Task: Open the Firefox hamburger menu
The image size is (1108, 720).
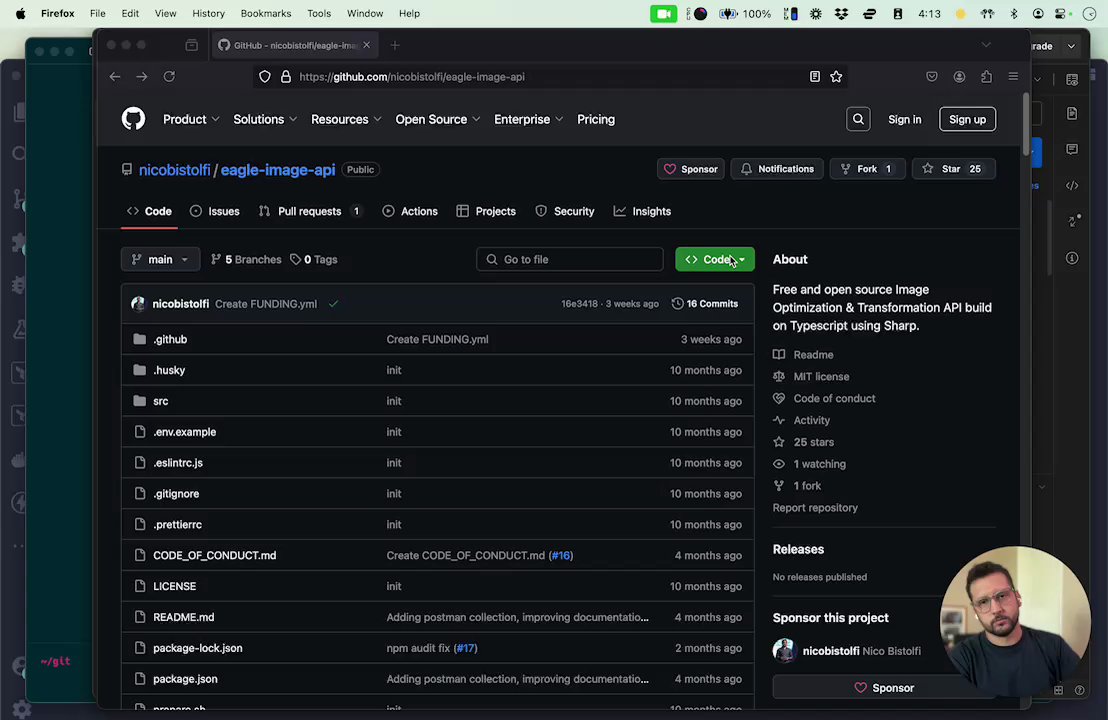Action: click(x=1013, y=76)
